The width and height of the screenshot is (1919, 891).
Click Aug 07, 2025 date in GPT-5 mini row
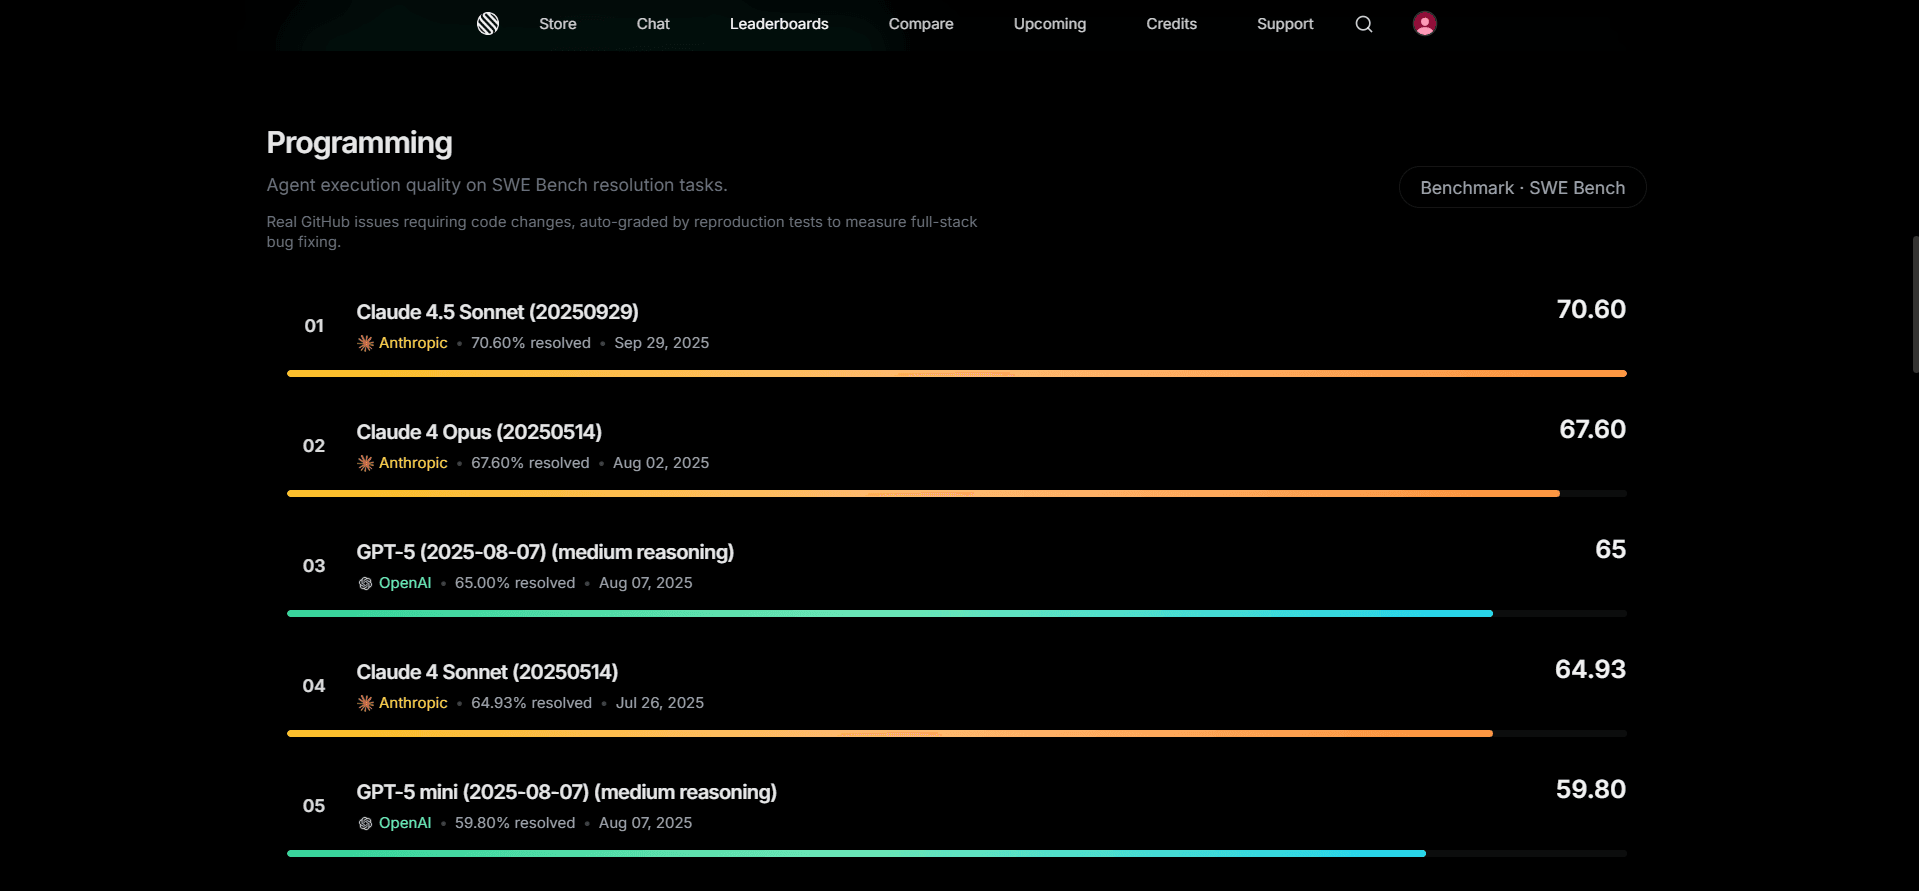[x=645, y=823]
